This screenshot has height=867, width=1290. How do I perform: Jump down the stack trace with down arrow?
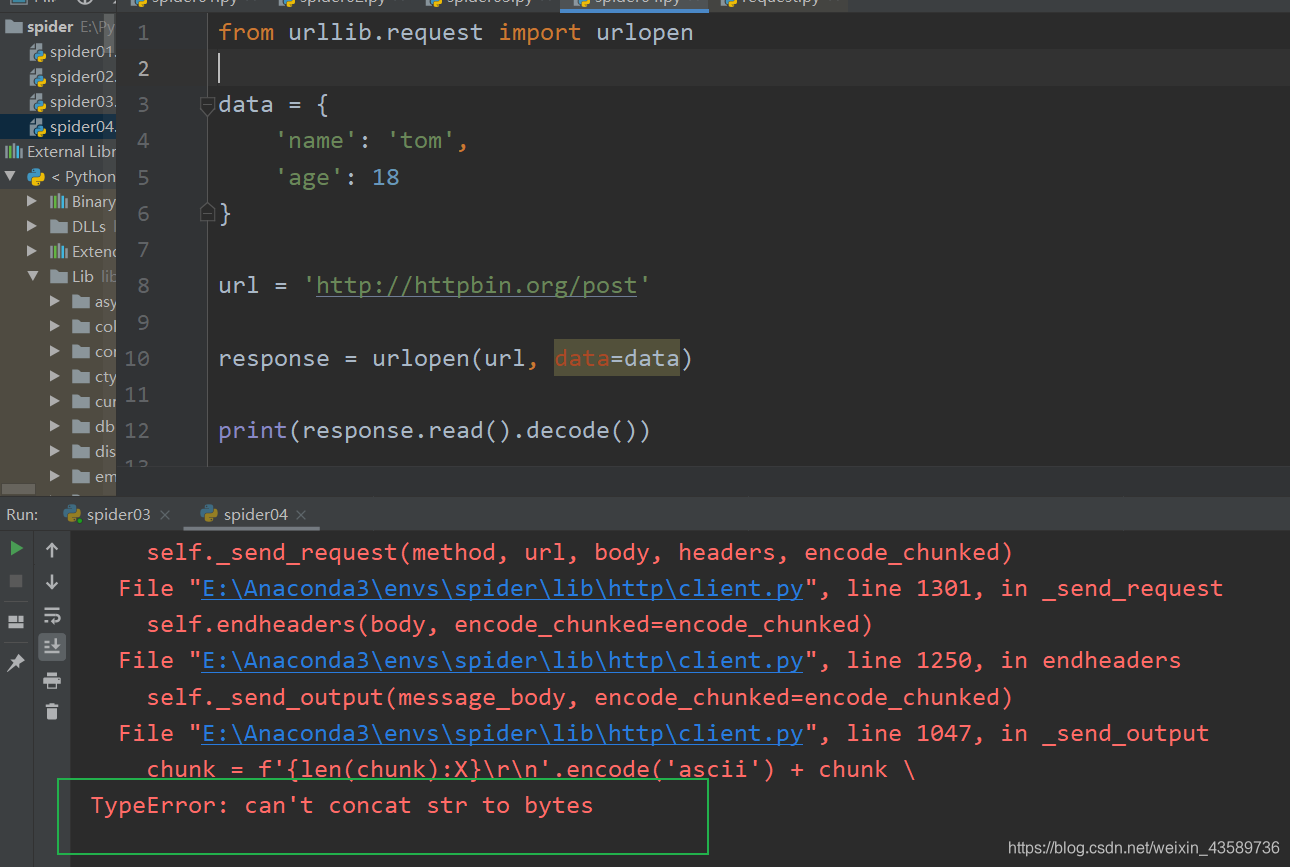click(52, 582)
